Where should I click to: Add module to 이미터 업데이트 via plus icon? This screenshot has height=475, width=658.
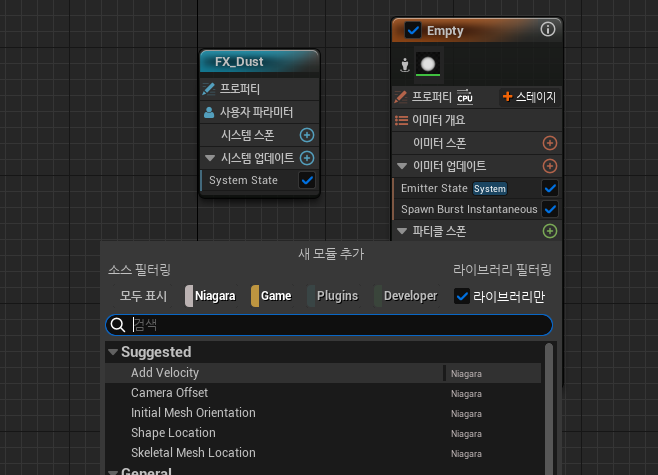(550, 166)
